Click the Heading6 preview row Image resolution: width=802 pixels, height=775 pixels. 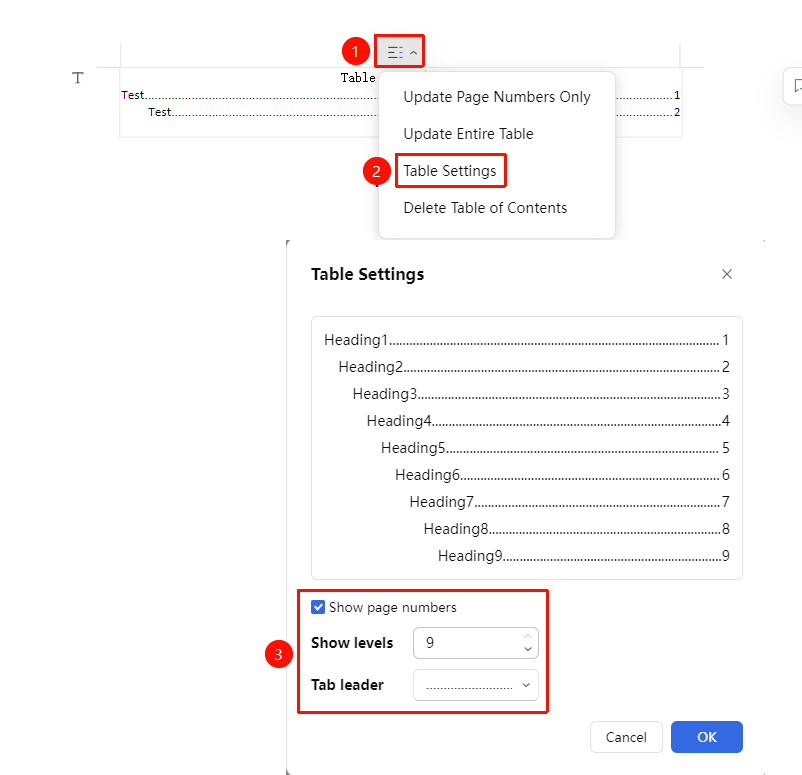[562, 475]
